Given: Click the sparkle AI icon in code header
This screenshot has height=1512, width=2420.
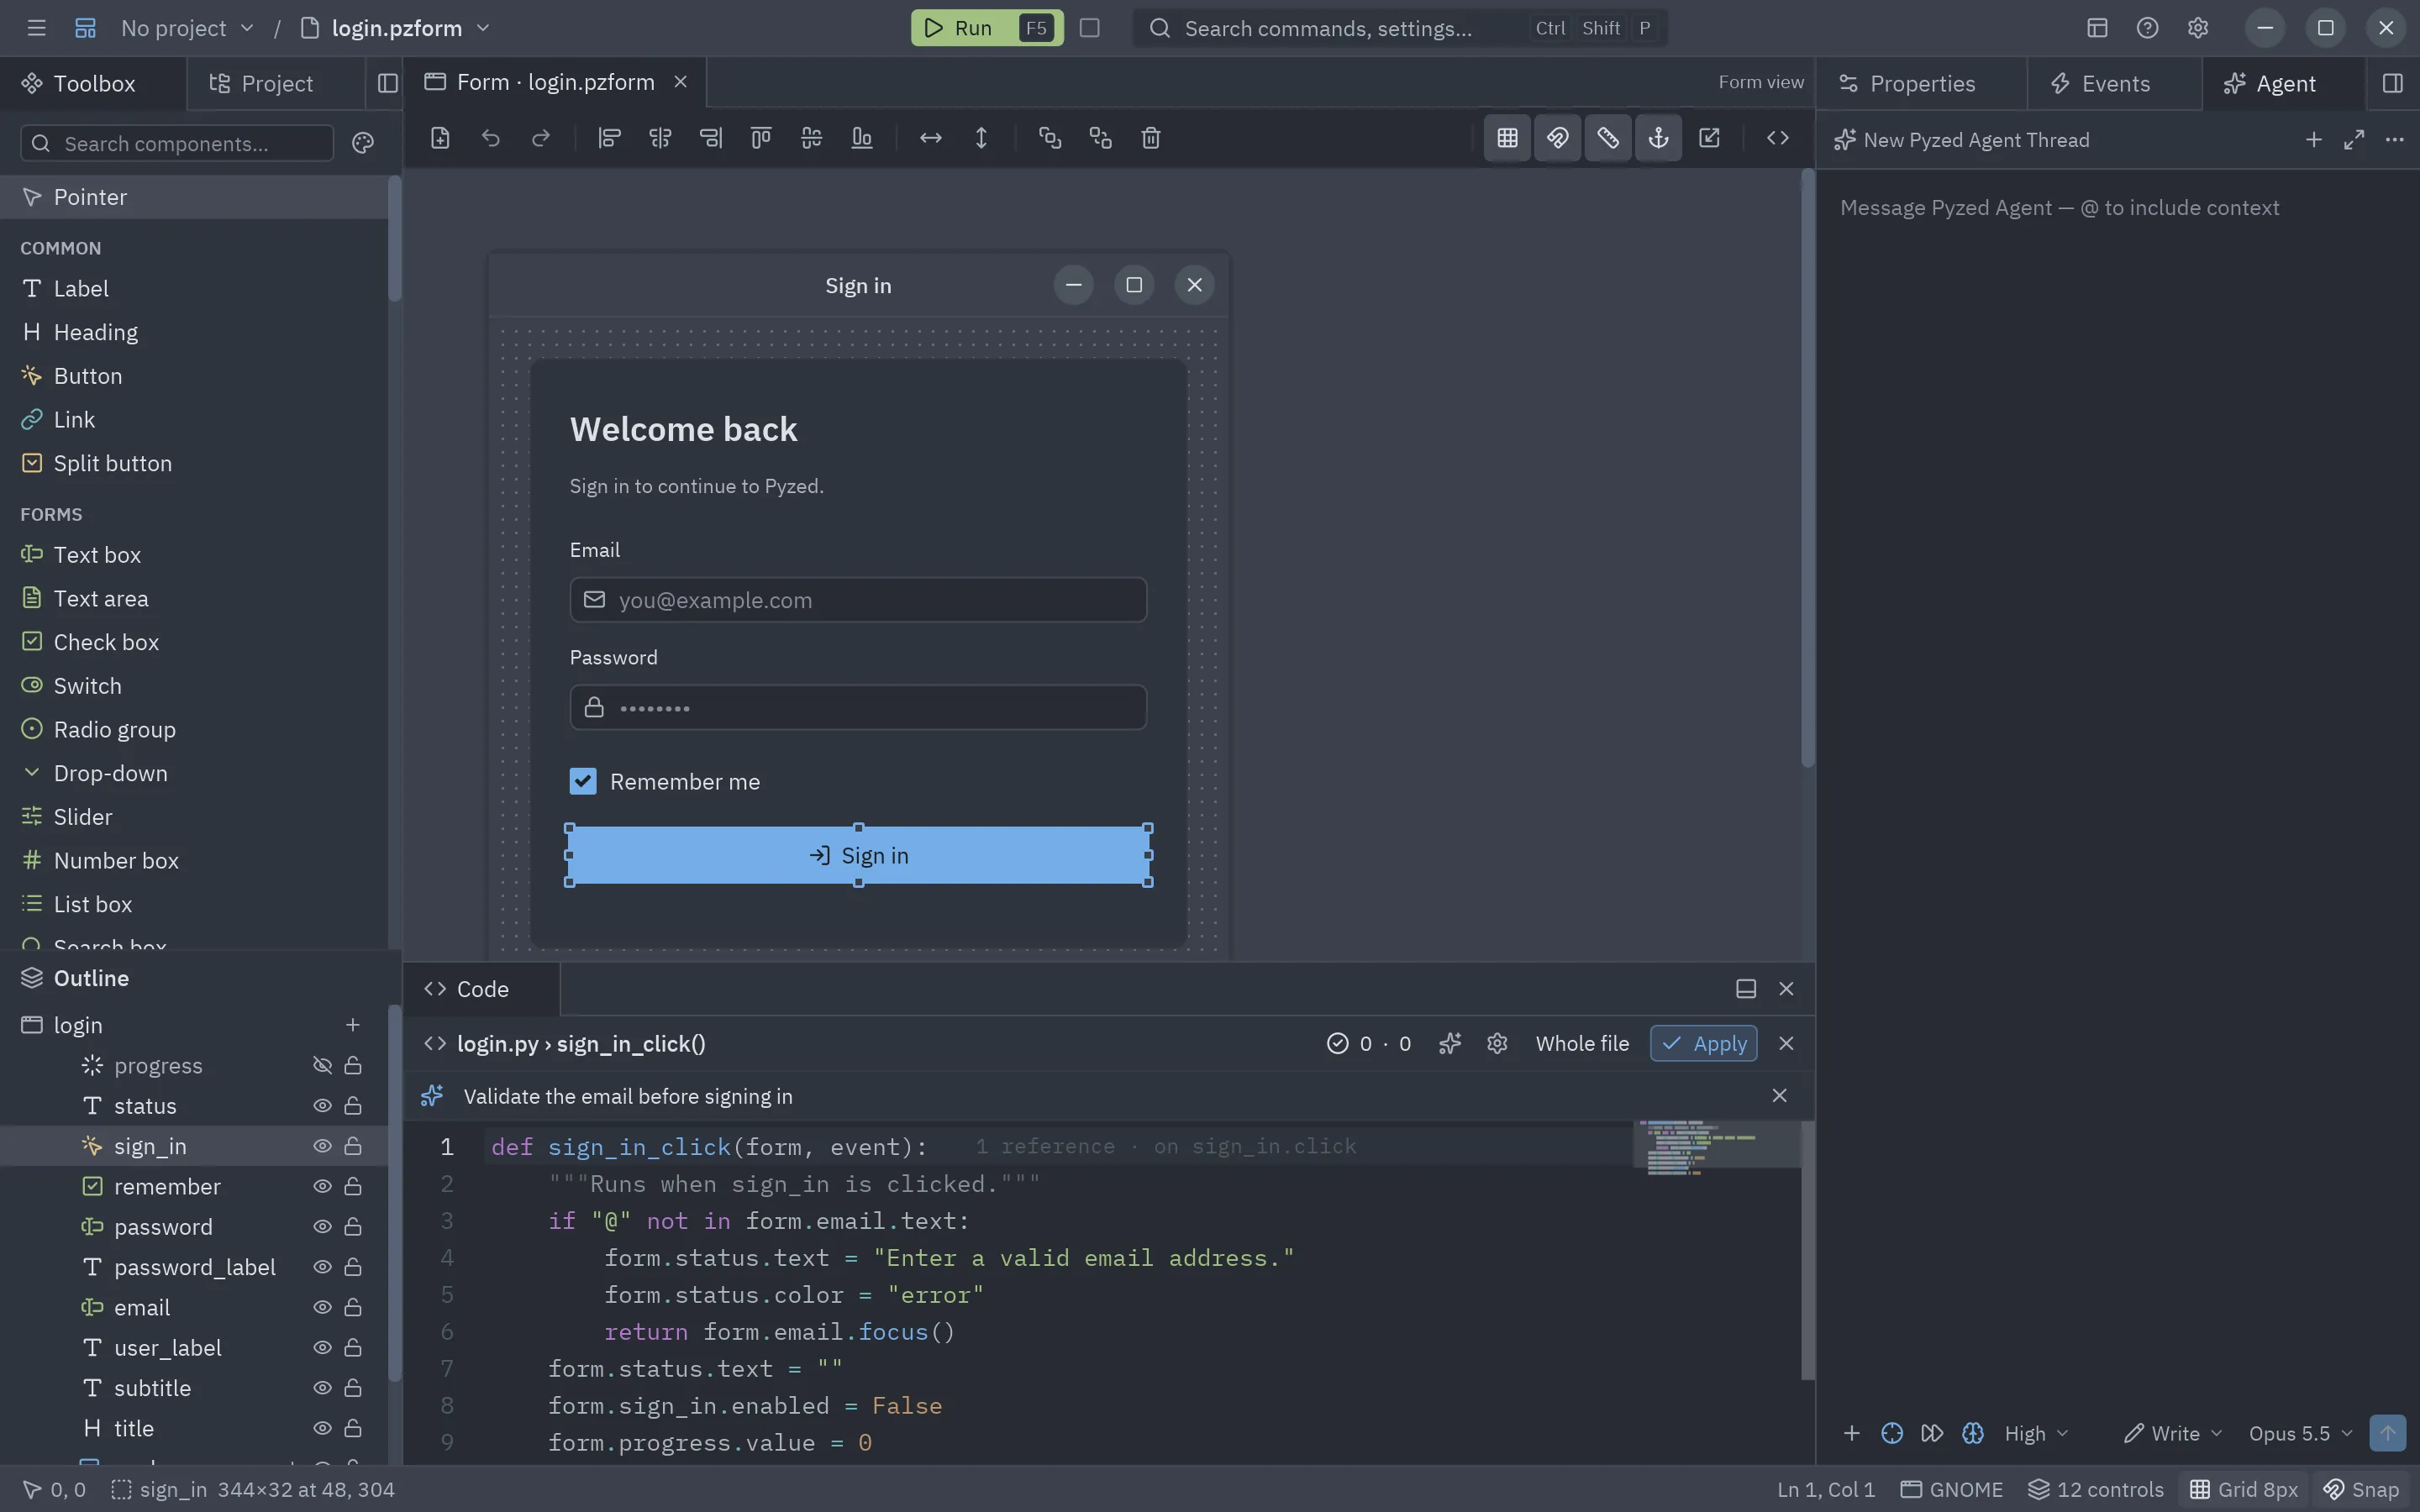Looking at the screenshot, I should (x=1450, y=1043).
